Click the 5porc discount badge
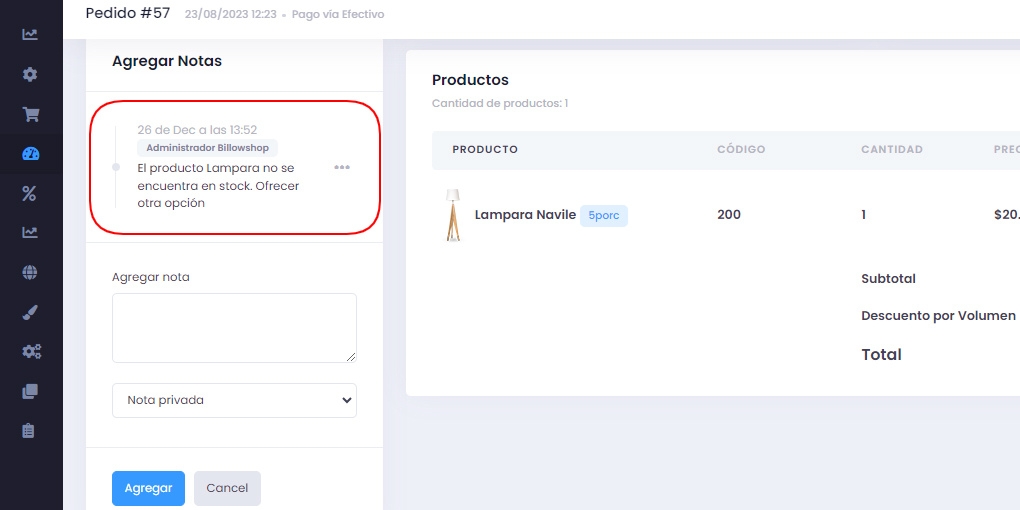Screen dimensions: 1020x510 coord(604,216)
